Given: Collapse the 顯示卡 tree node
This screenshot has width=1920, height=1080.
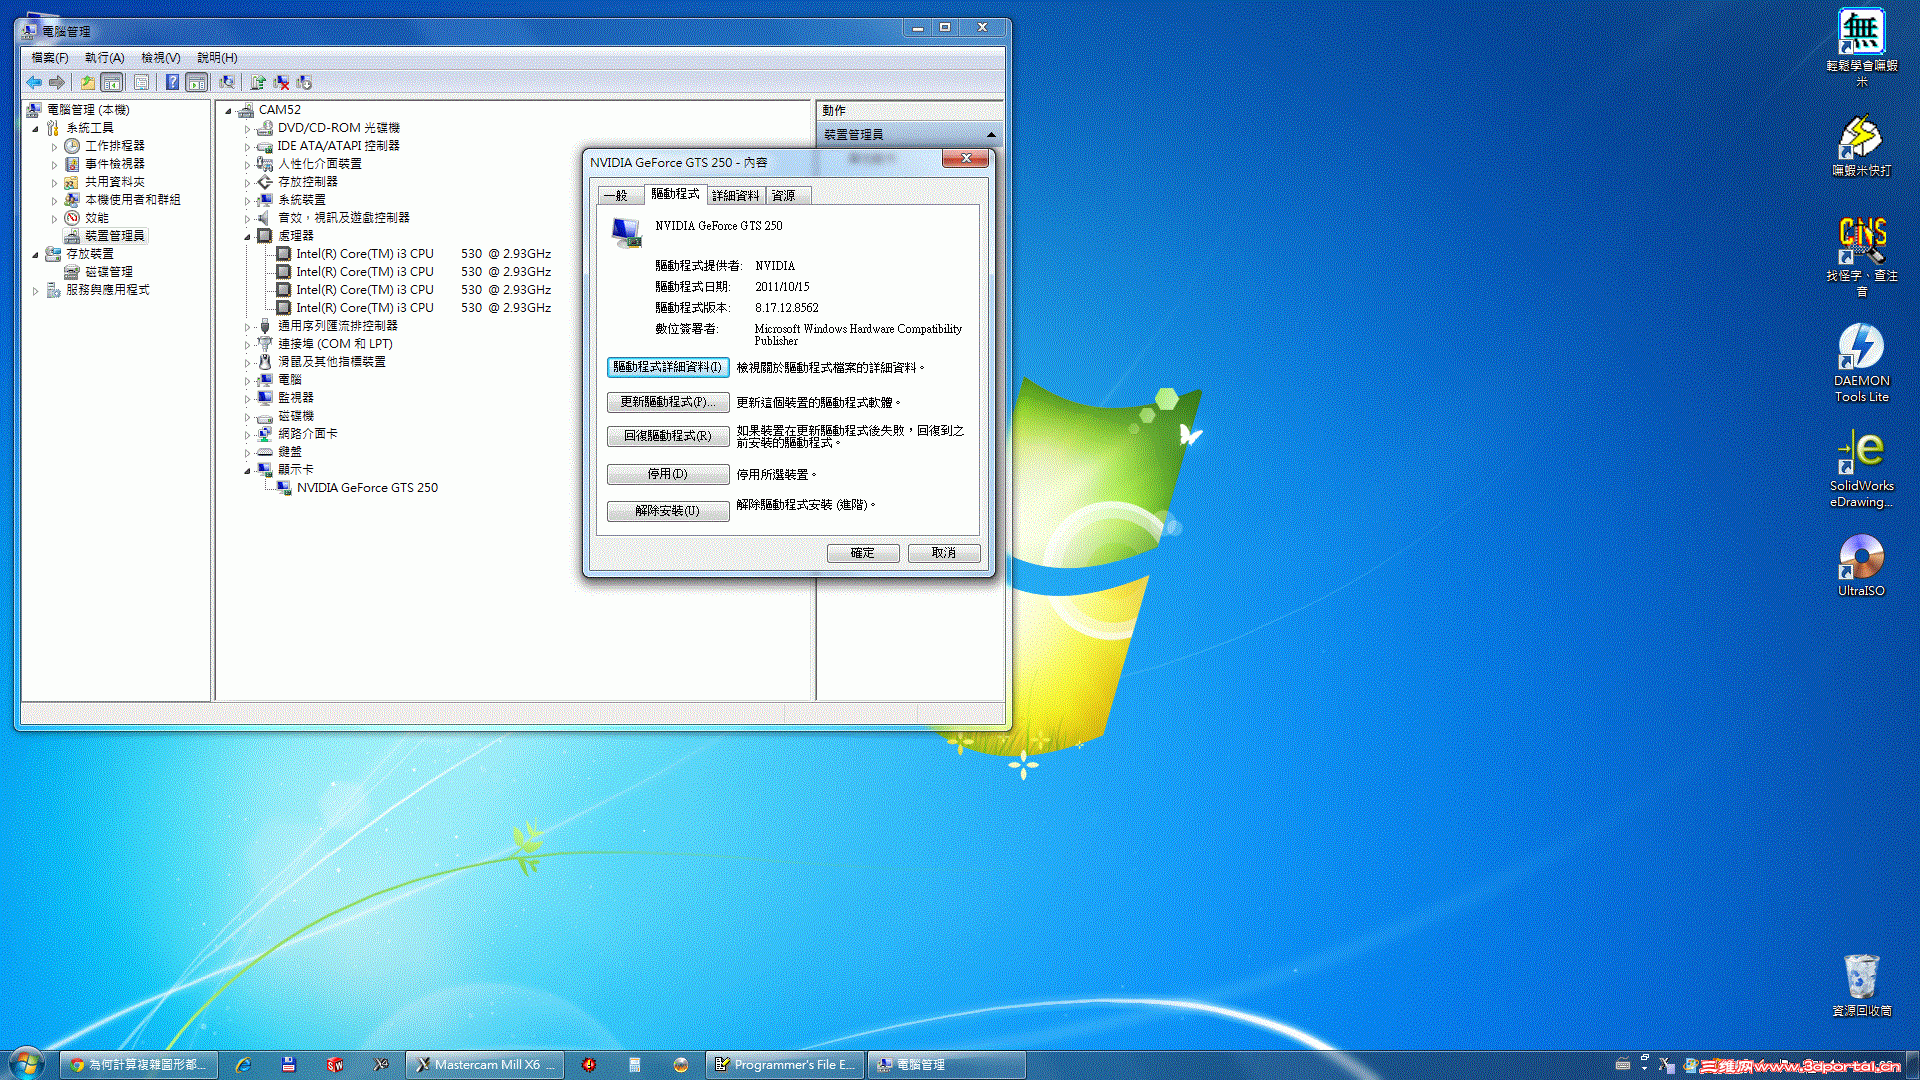Looking at the screenshot, I should pos(248,471).
